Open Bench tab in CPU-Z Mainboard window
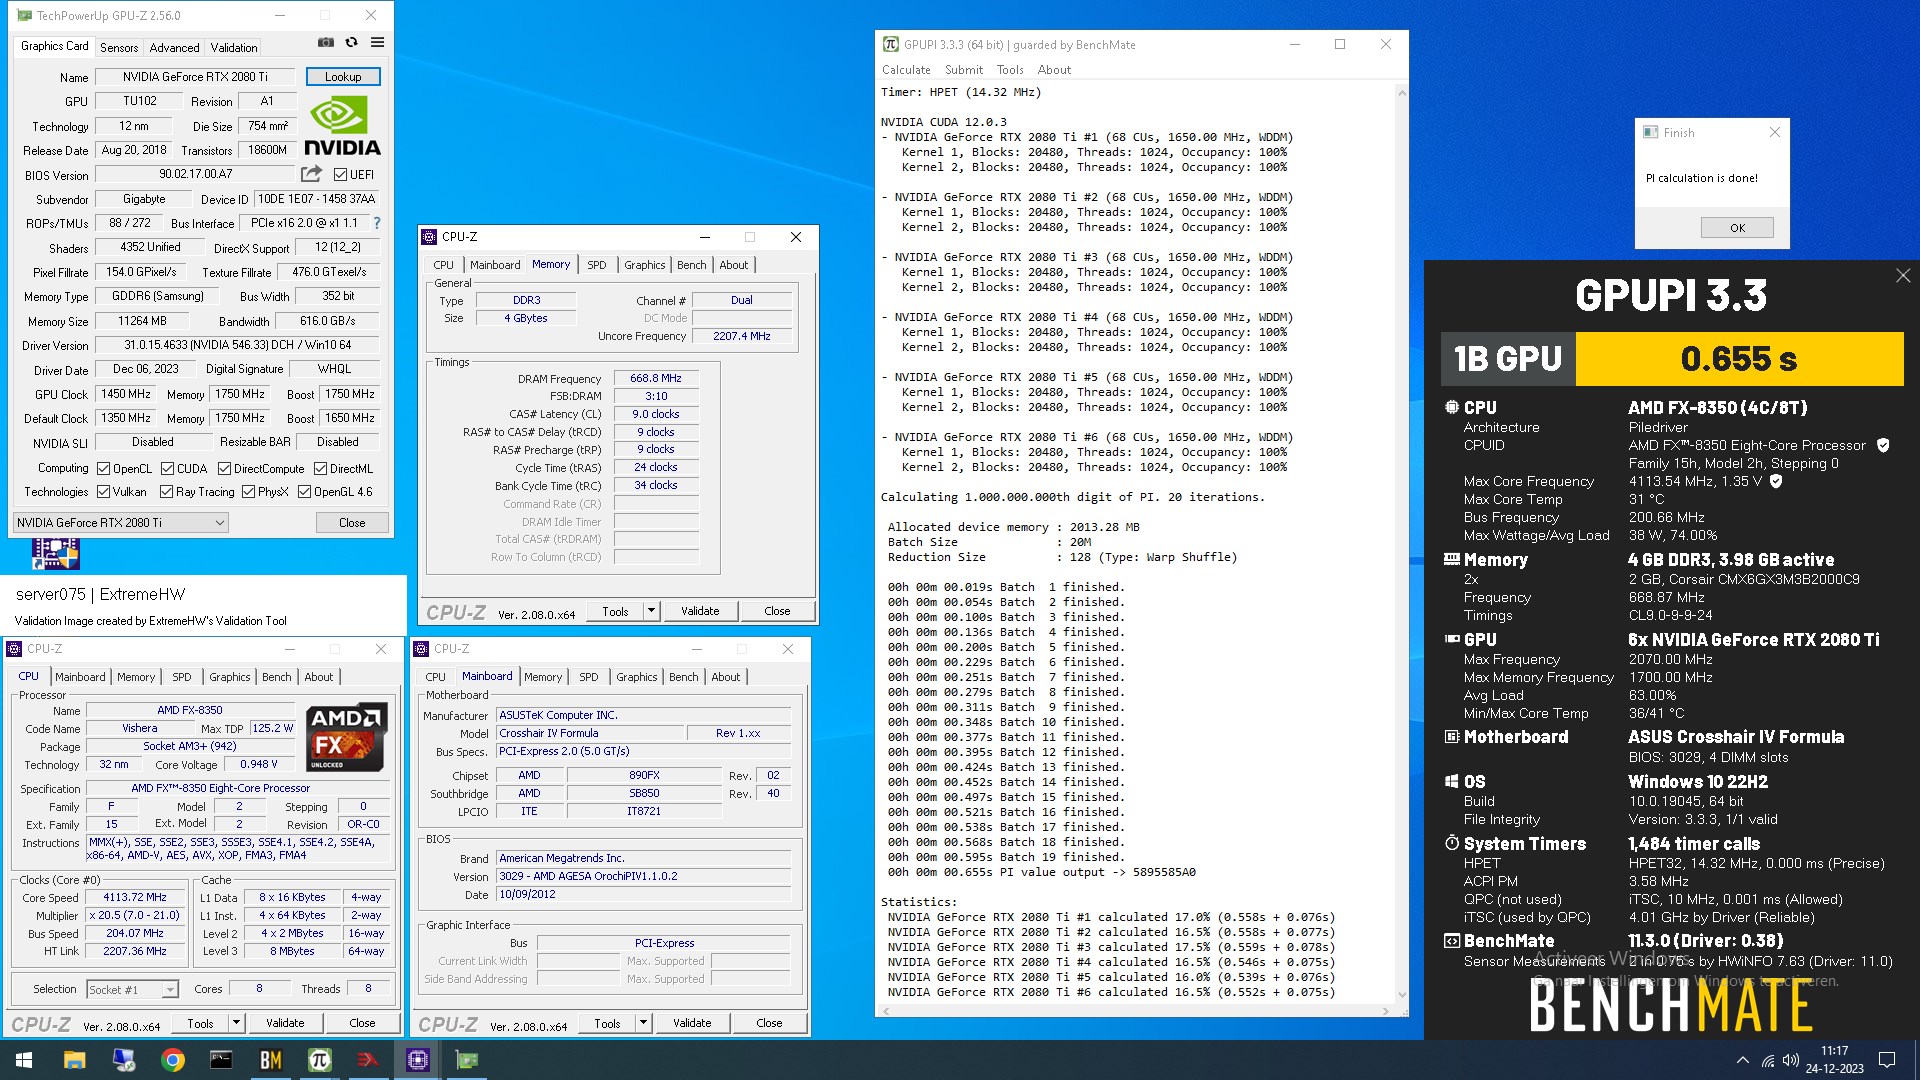This screenshot has height=1080, width=1920. 683,676
